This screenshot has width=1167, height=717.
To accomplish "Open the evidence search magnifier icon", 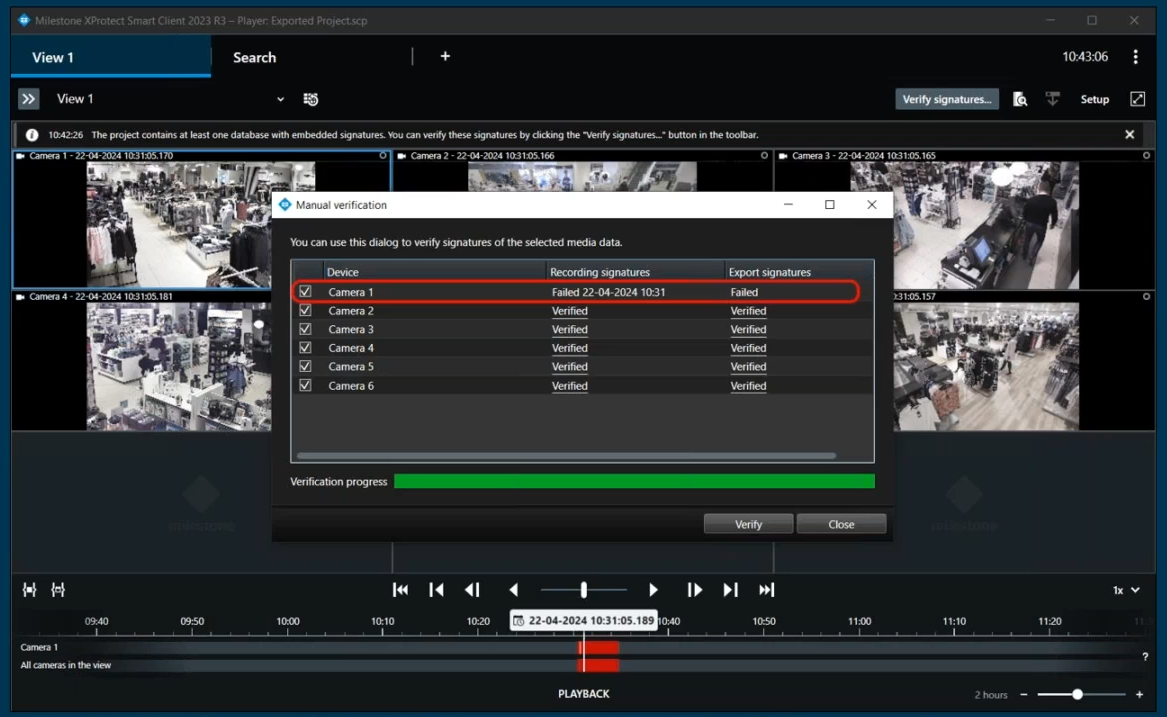I will [1020, 99].
